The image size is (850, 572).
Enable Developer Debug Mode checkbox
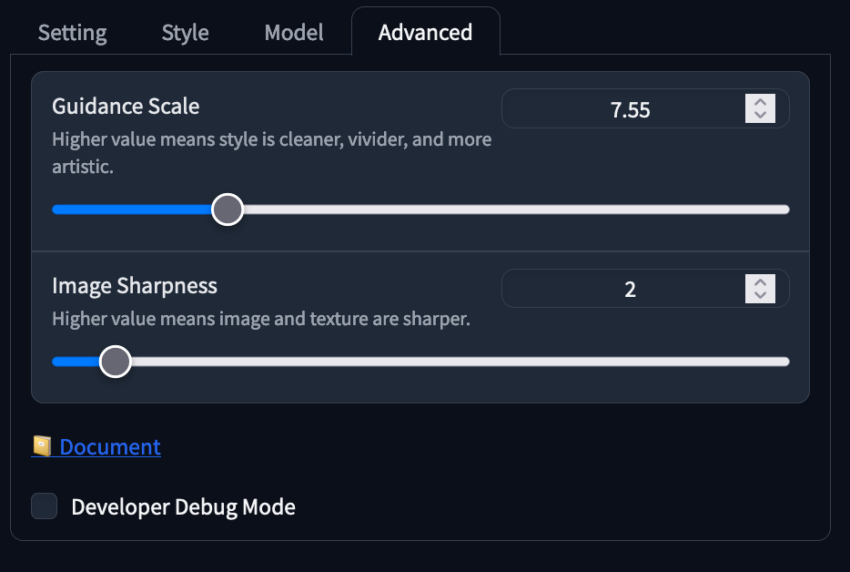[x=44, y=506]
